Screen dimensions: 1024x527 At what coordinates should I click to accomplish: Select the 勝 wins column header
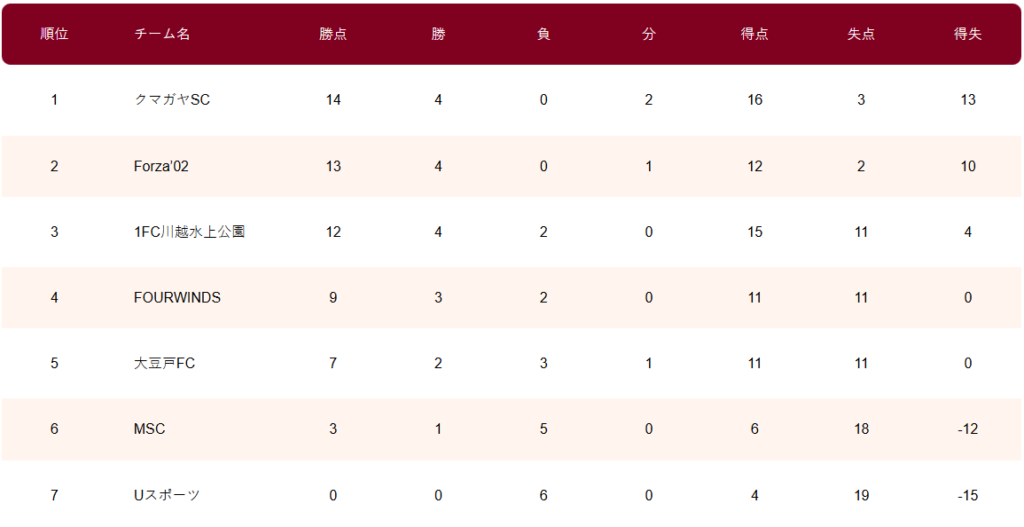(438, 35)
